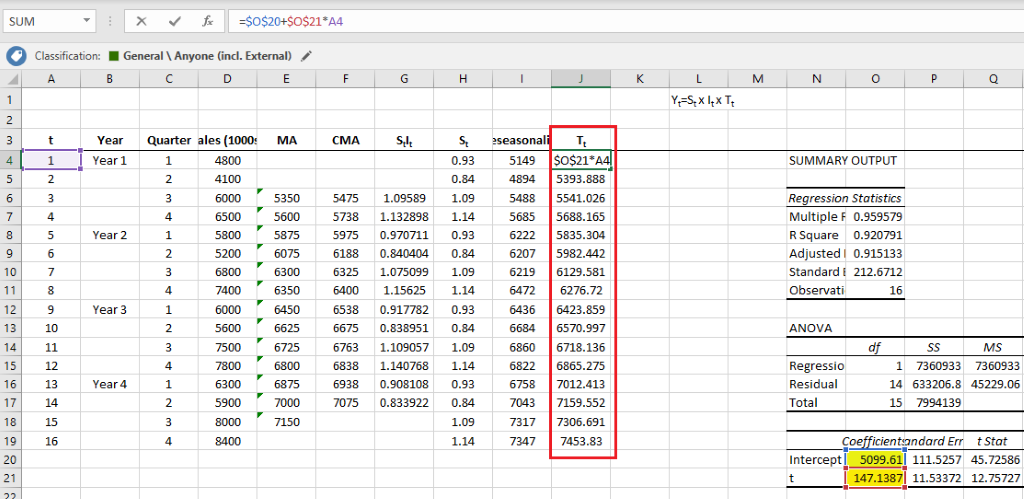Expand the Name Box dropdown arrow
1024x499 pixels.
pos(87,21)
